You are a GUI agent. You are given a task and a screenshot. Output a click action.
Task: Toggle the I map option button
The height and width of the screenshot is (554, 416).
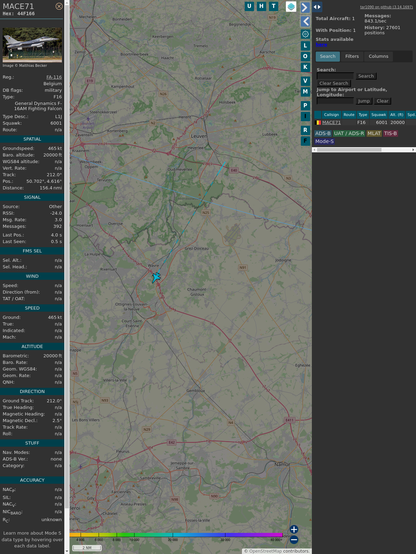305,116
